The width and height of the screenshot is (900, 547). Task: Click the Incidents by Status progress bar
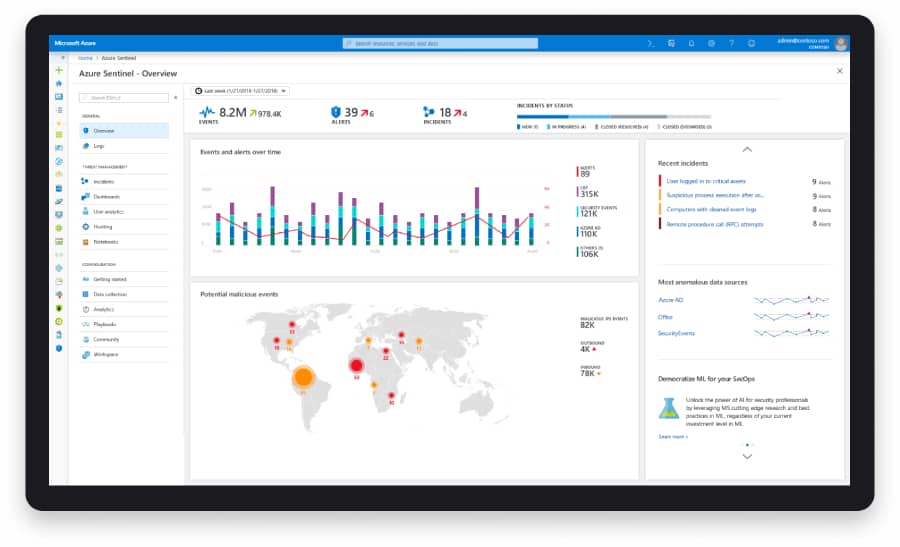613,116
